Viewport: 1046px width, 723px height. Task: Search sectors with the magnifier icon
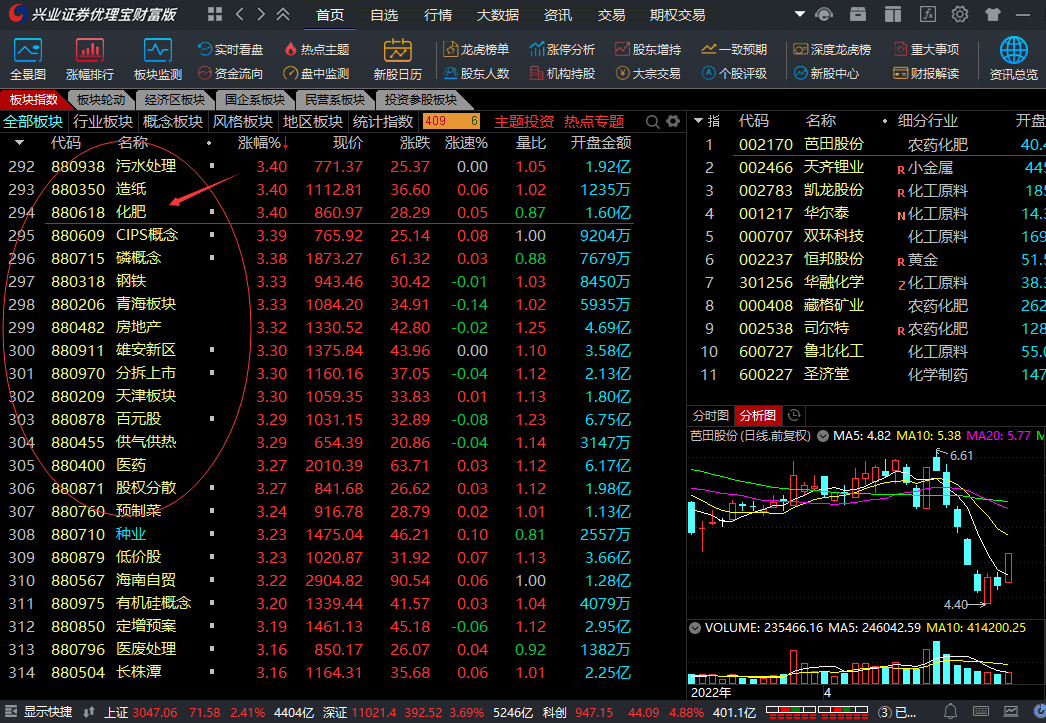[x=652, y=121]
